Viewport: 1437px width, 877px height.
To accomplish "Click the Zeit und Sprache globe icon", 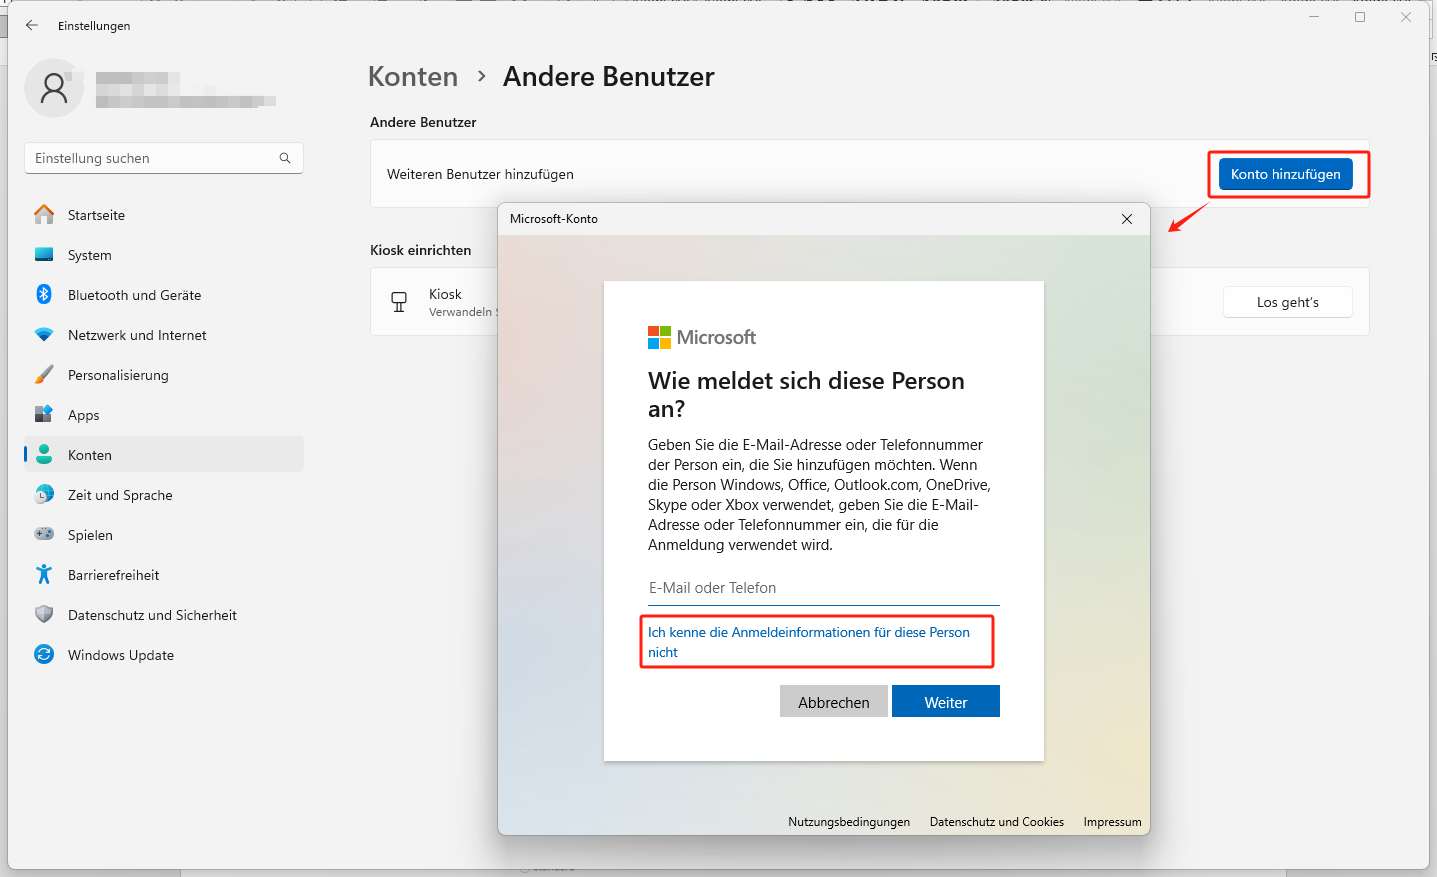I will pos(44,494).
